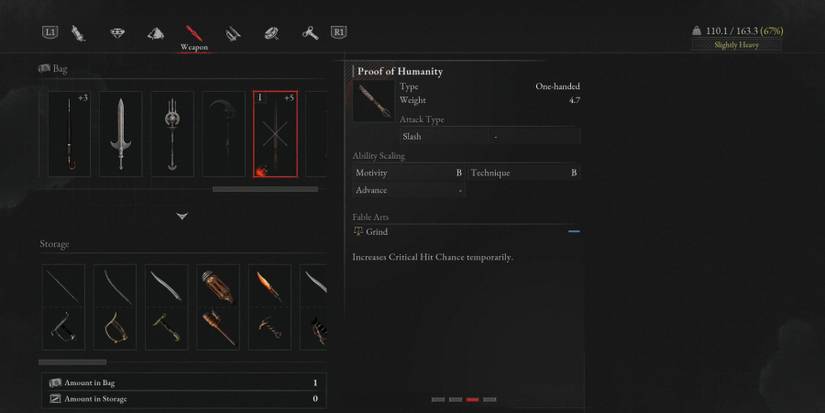Select the dark scythe weapon in Bag
The width and height of the screenshot is (825, 413).
pos(224,134)
